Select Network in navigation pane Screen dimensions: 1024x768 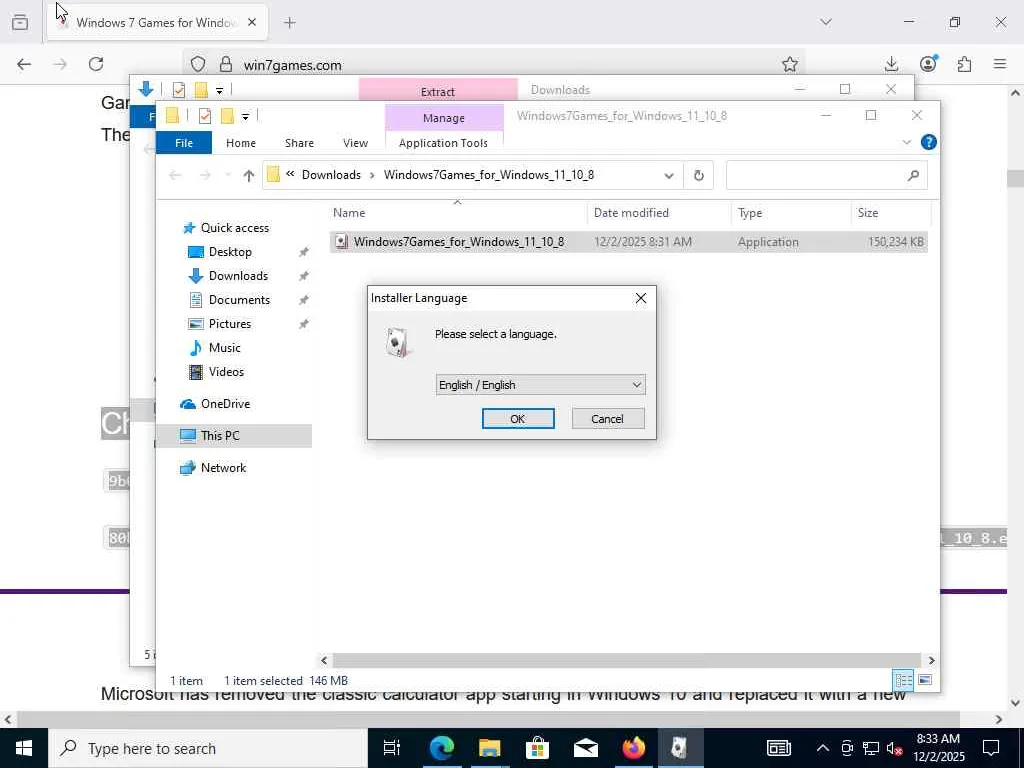(223, 468)
